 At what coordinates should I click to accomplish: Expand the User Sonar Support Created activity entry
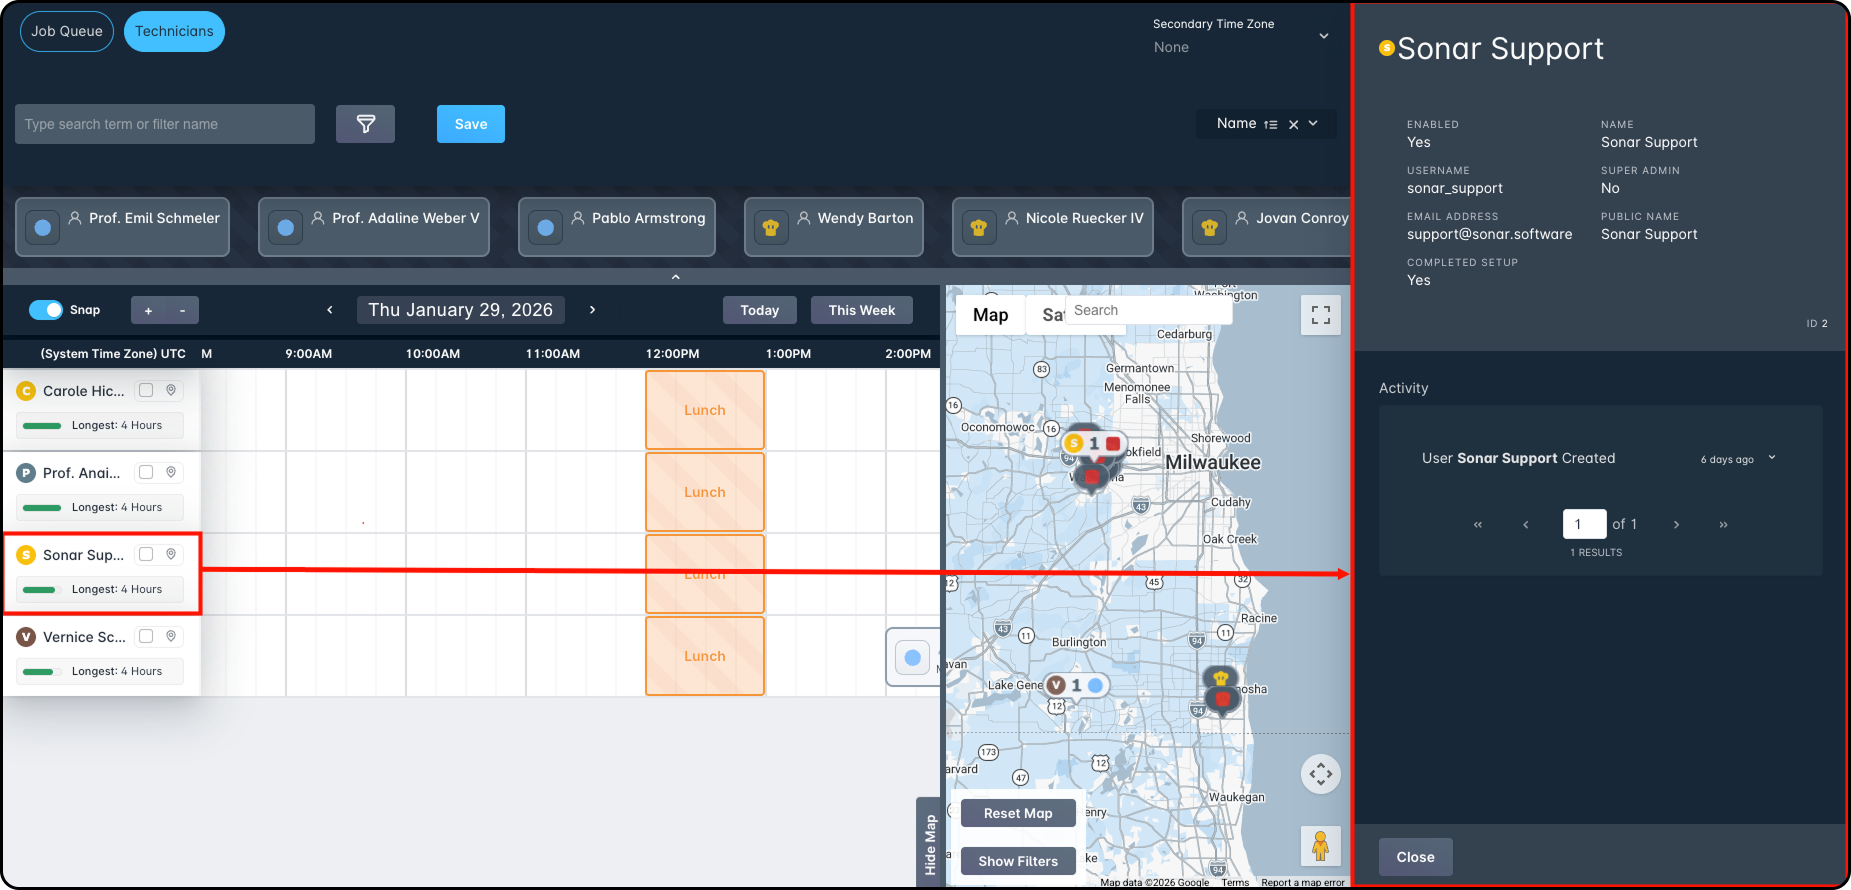[1772, 458]
